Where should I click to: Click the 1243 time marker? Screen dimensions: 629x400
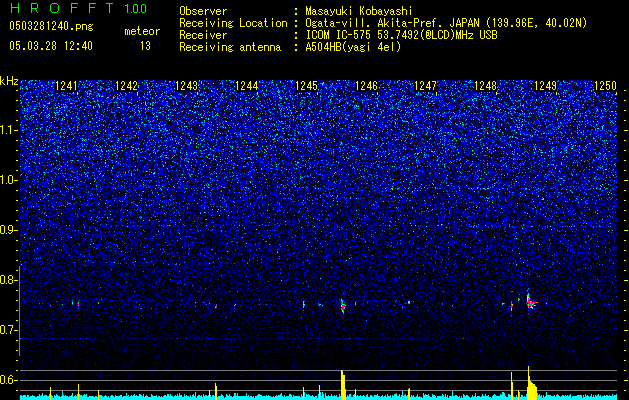(x=187, y=86)
